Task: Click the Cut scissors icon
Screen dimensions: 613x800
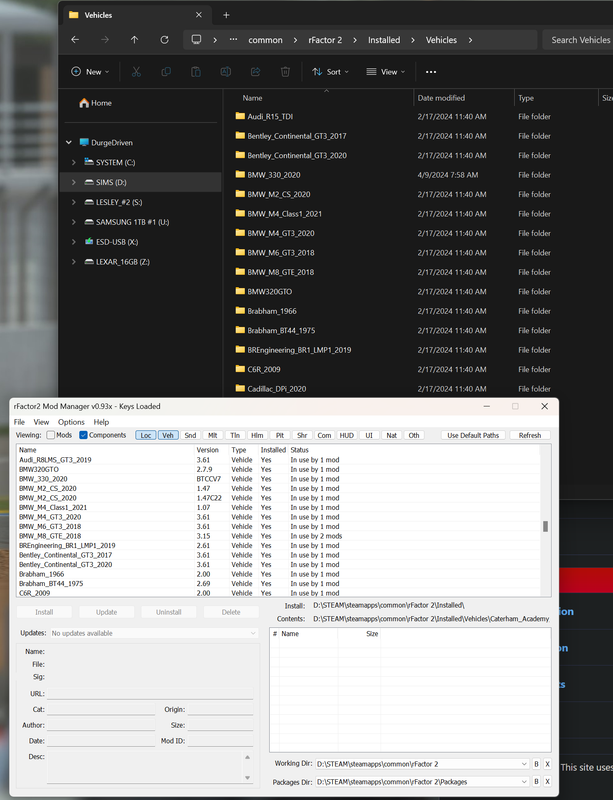Action: 136,72
